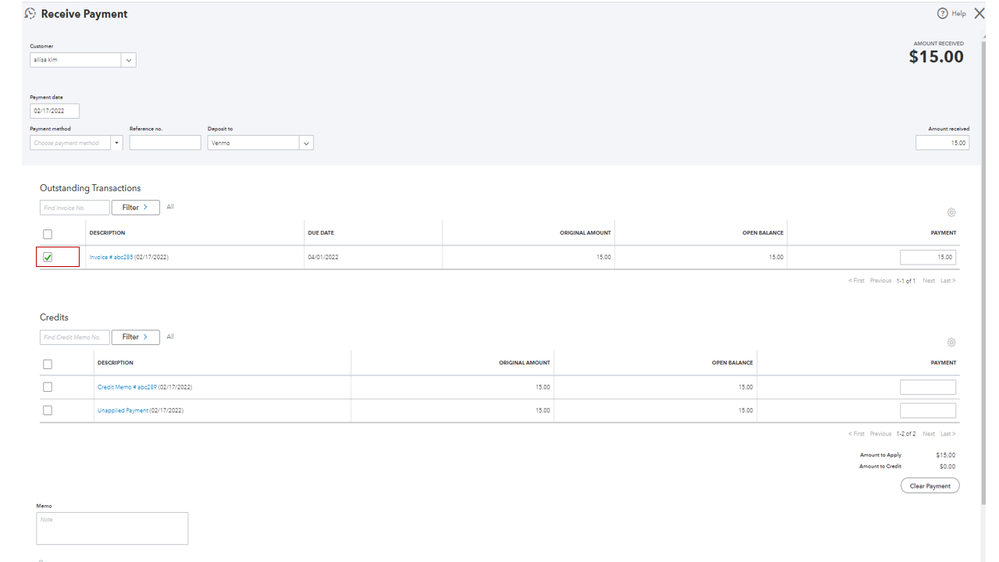Open the Credit Memo # abc289 link
Viewport: 999px width, 562px height.
pos(127,387)
